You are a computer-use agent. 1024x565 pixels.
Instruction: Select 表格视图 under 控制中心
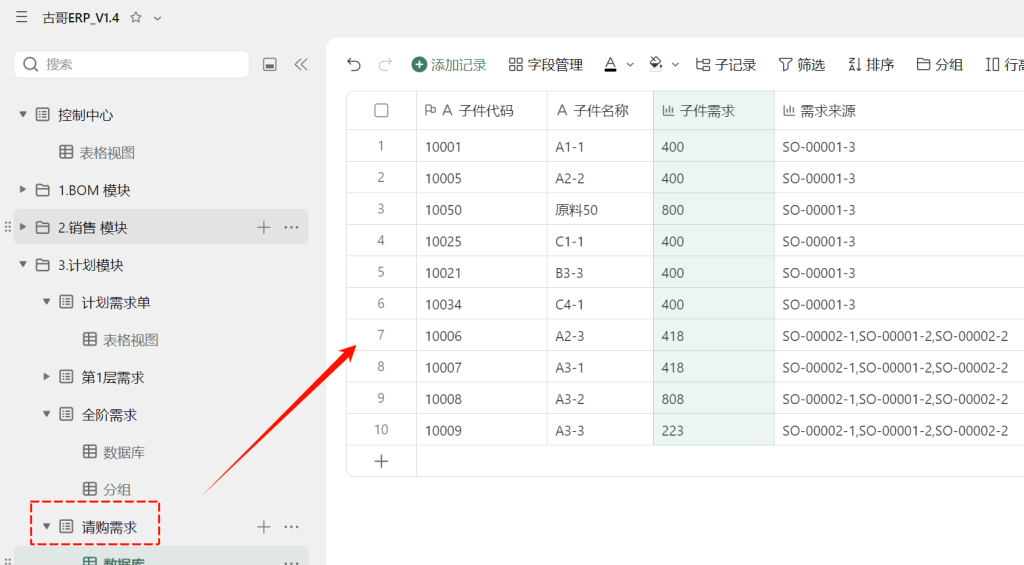[107, 152]
